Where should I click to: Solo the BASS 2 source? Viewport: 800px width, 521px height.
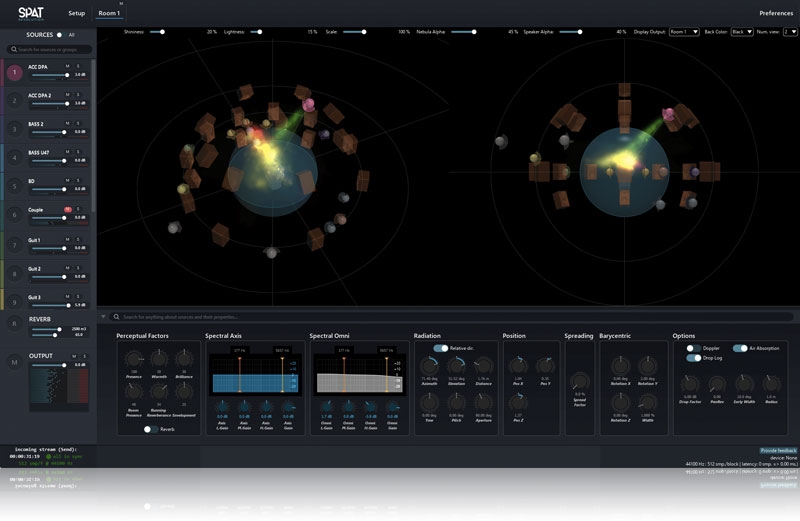[x=78, y=124]
